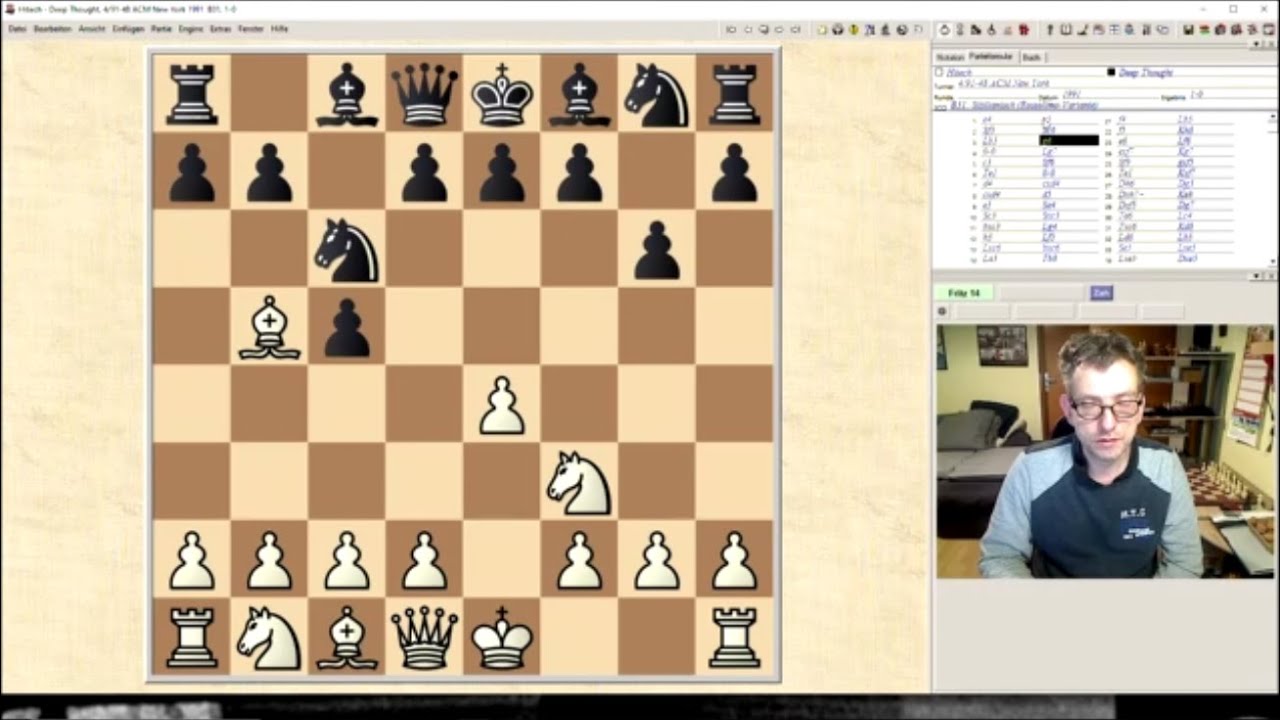Open the Partie menu
This screenshot has width=1280, height=720.
[161, 29]
